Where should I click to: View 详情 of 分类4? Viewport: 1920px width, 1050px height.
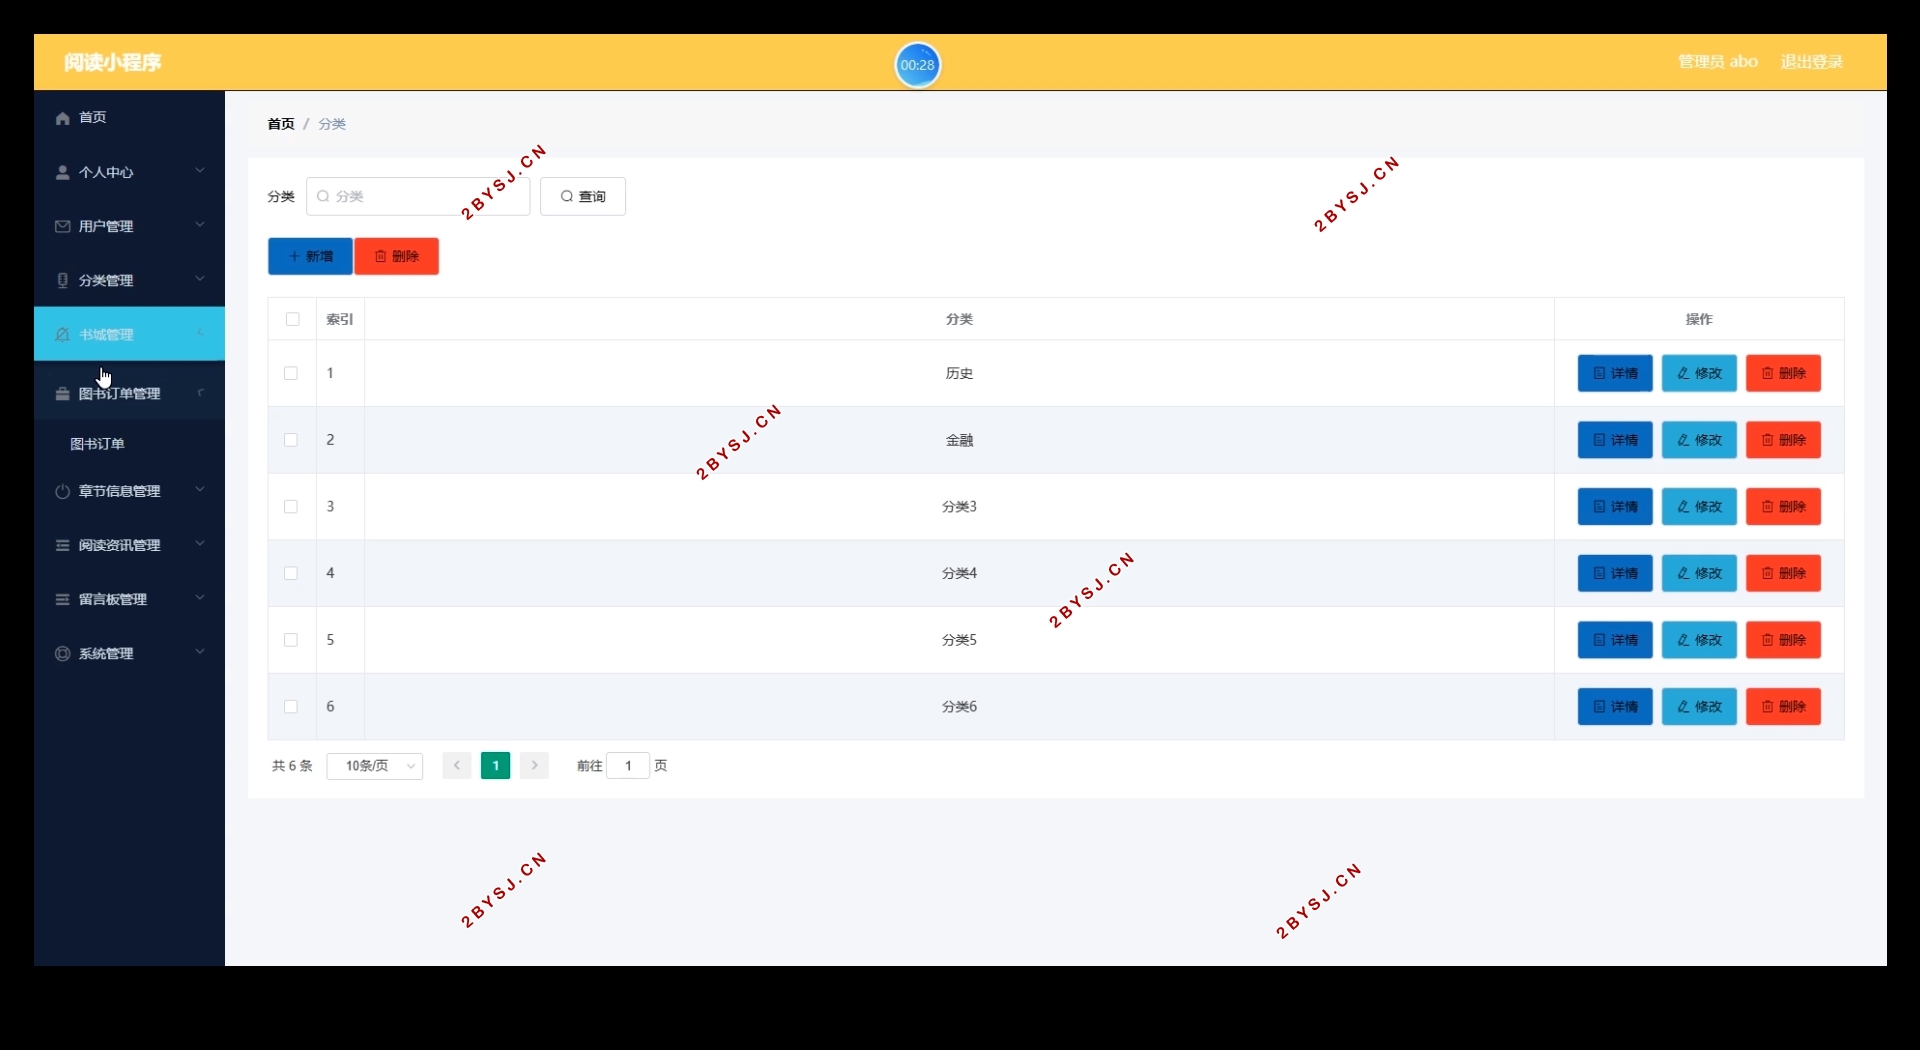click(x=1615, y=573)
